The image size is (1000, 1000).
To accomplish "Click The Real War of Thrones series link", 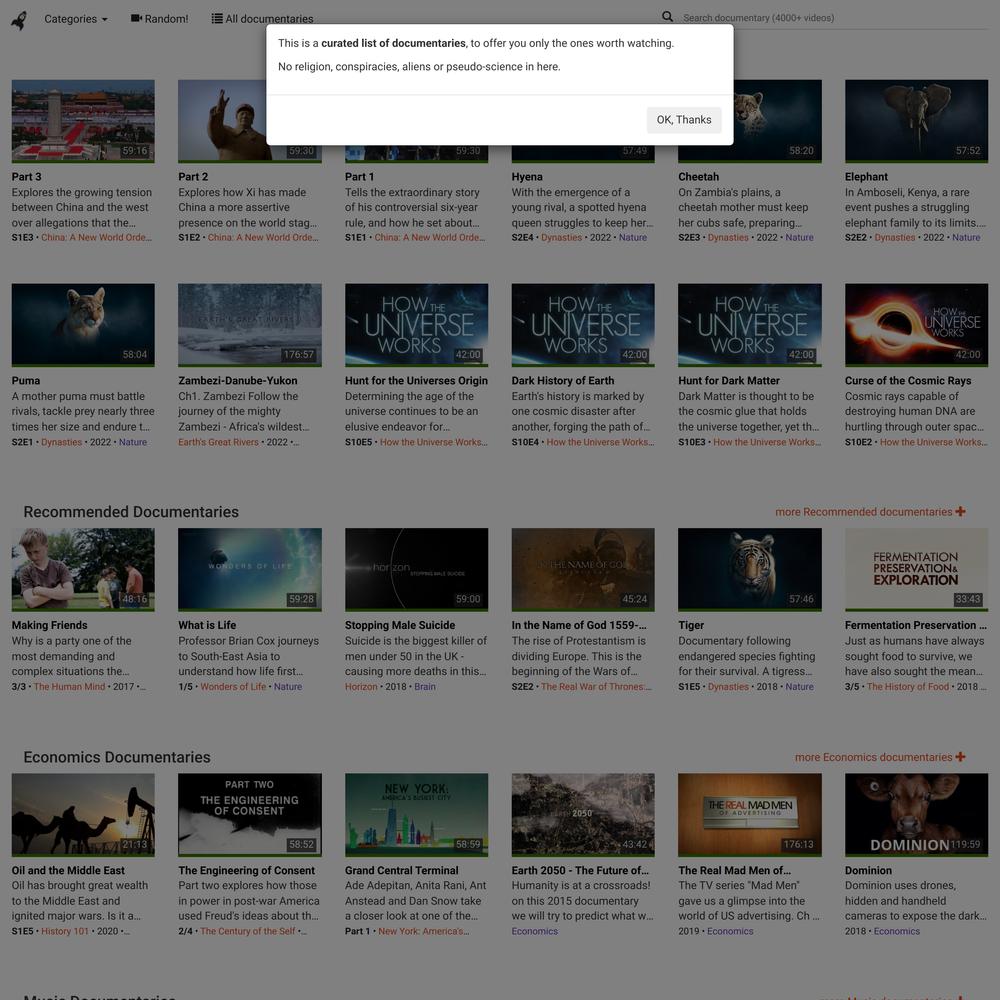I will click(x=596, y=687).
